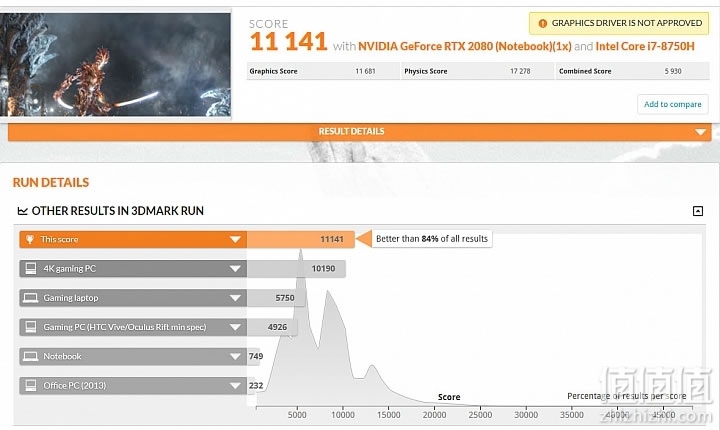Viewport: 720px width, 430px height.
Task: Click the laptop icon for Gaming laptop
Action: tap(31, 298)
